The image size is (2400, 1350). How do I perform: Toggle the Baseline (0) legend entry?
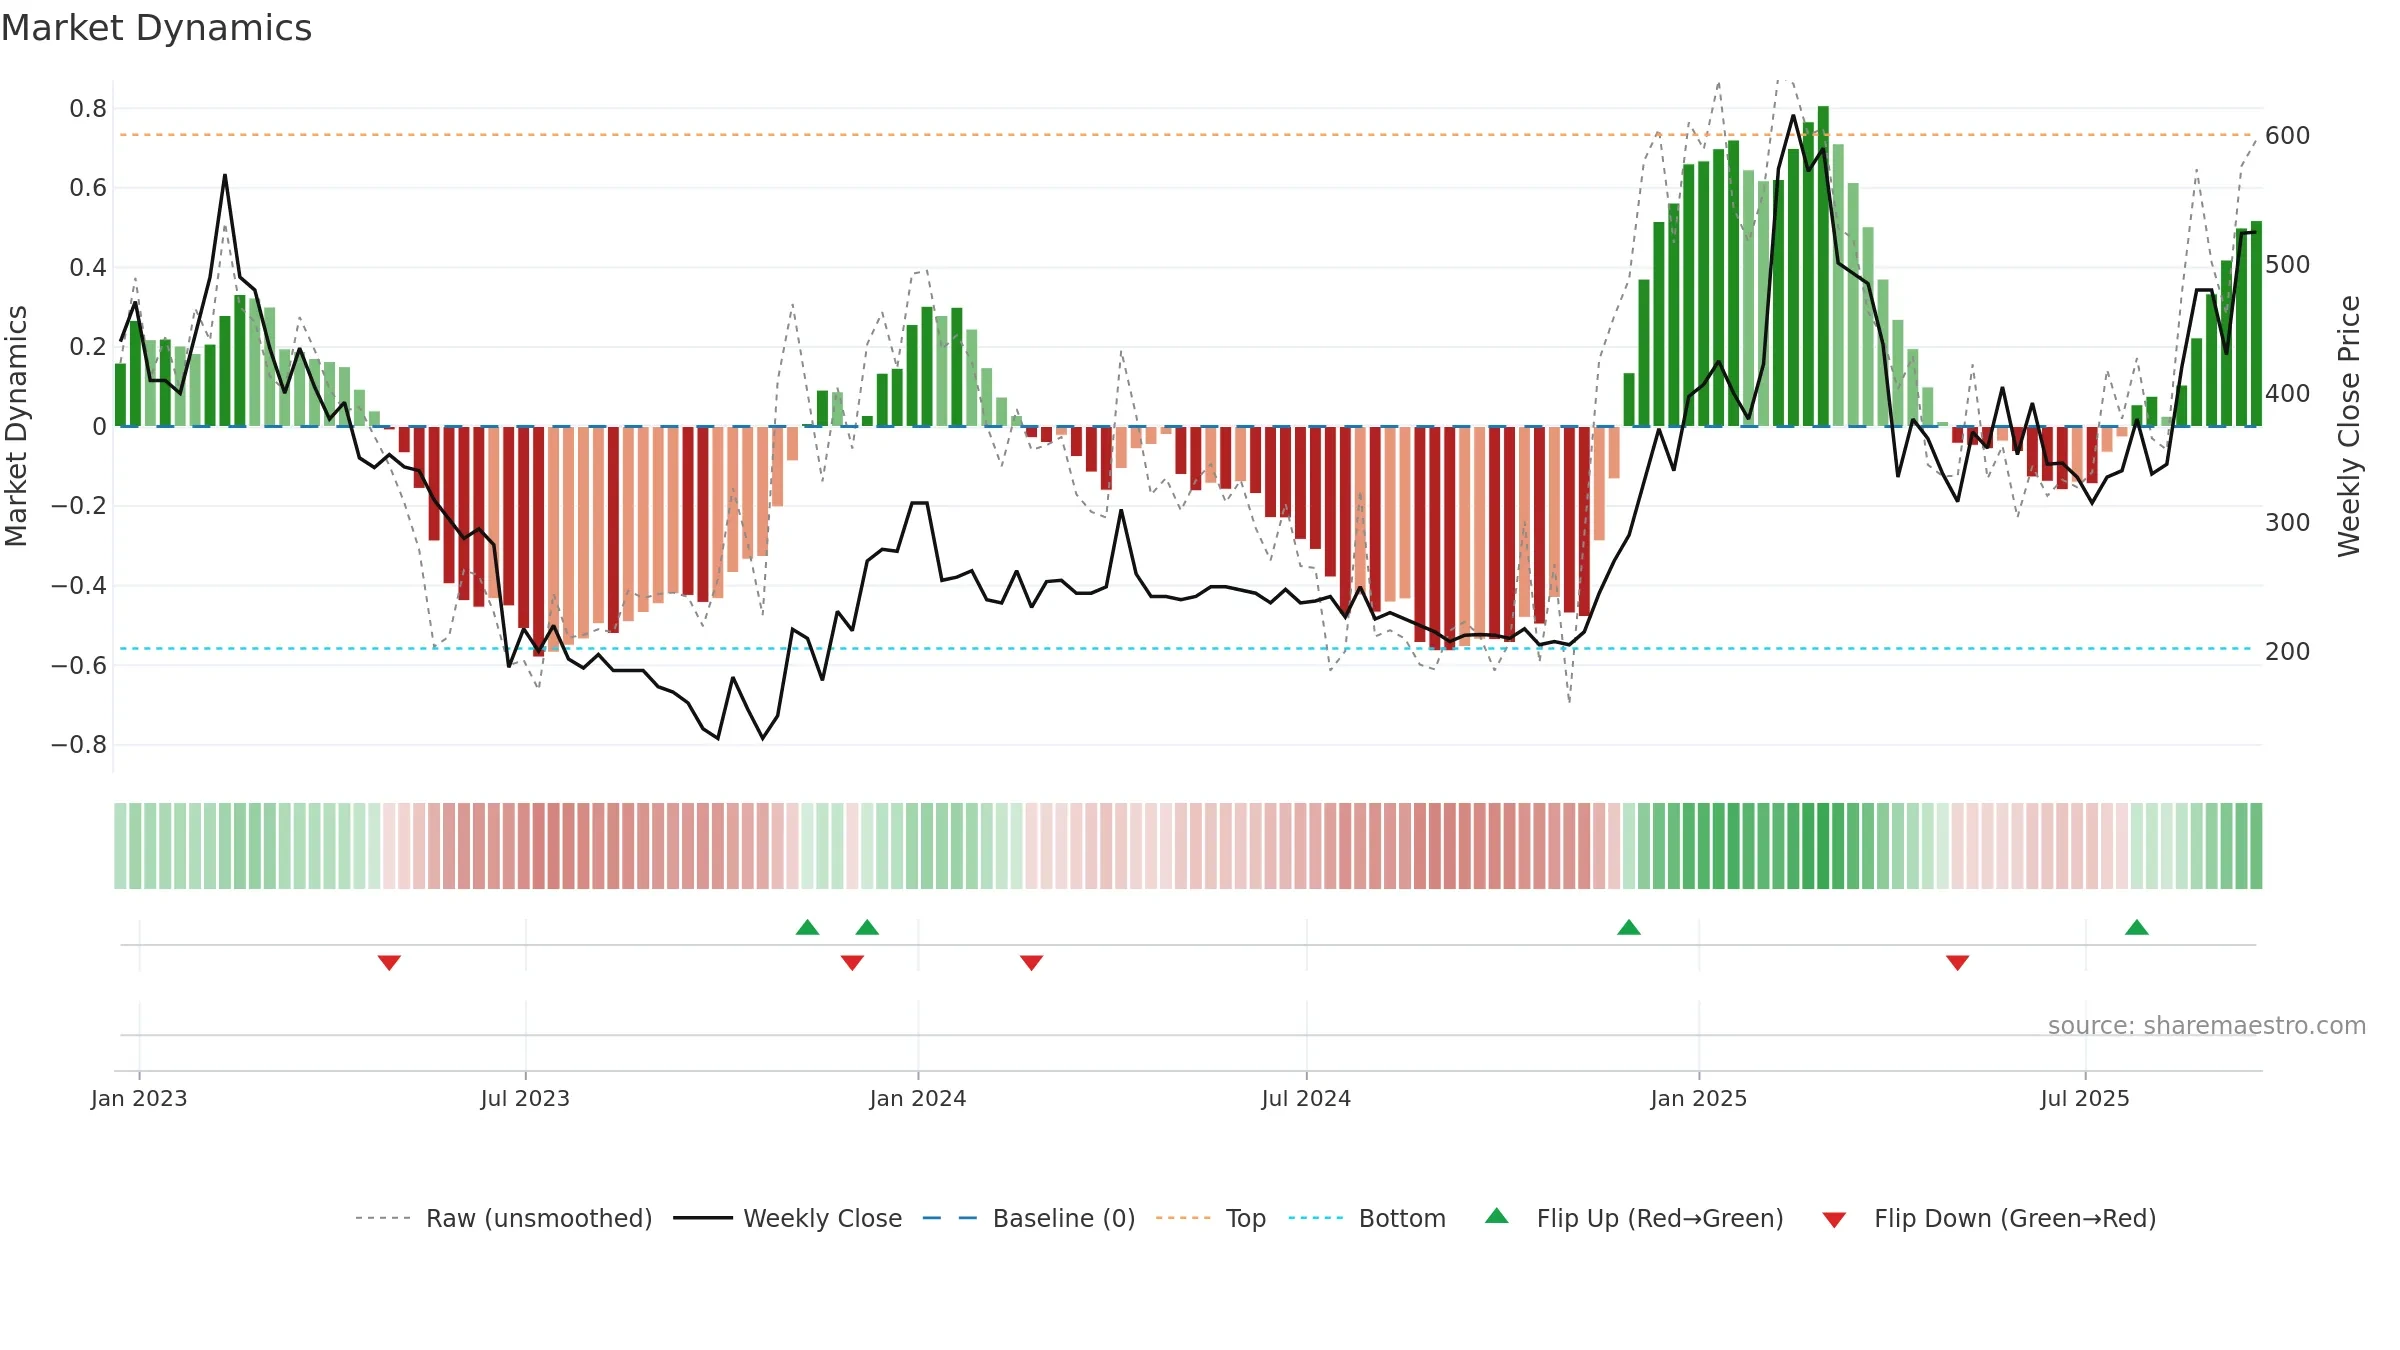click(x=1028, y=1218)
